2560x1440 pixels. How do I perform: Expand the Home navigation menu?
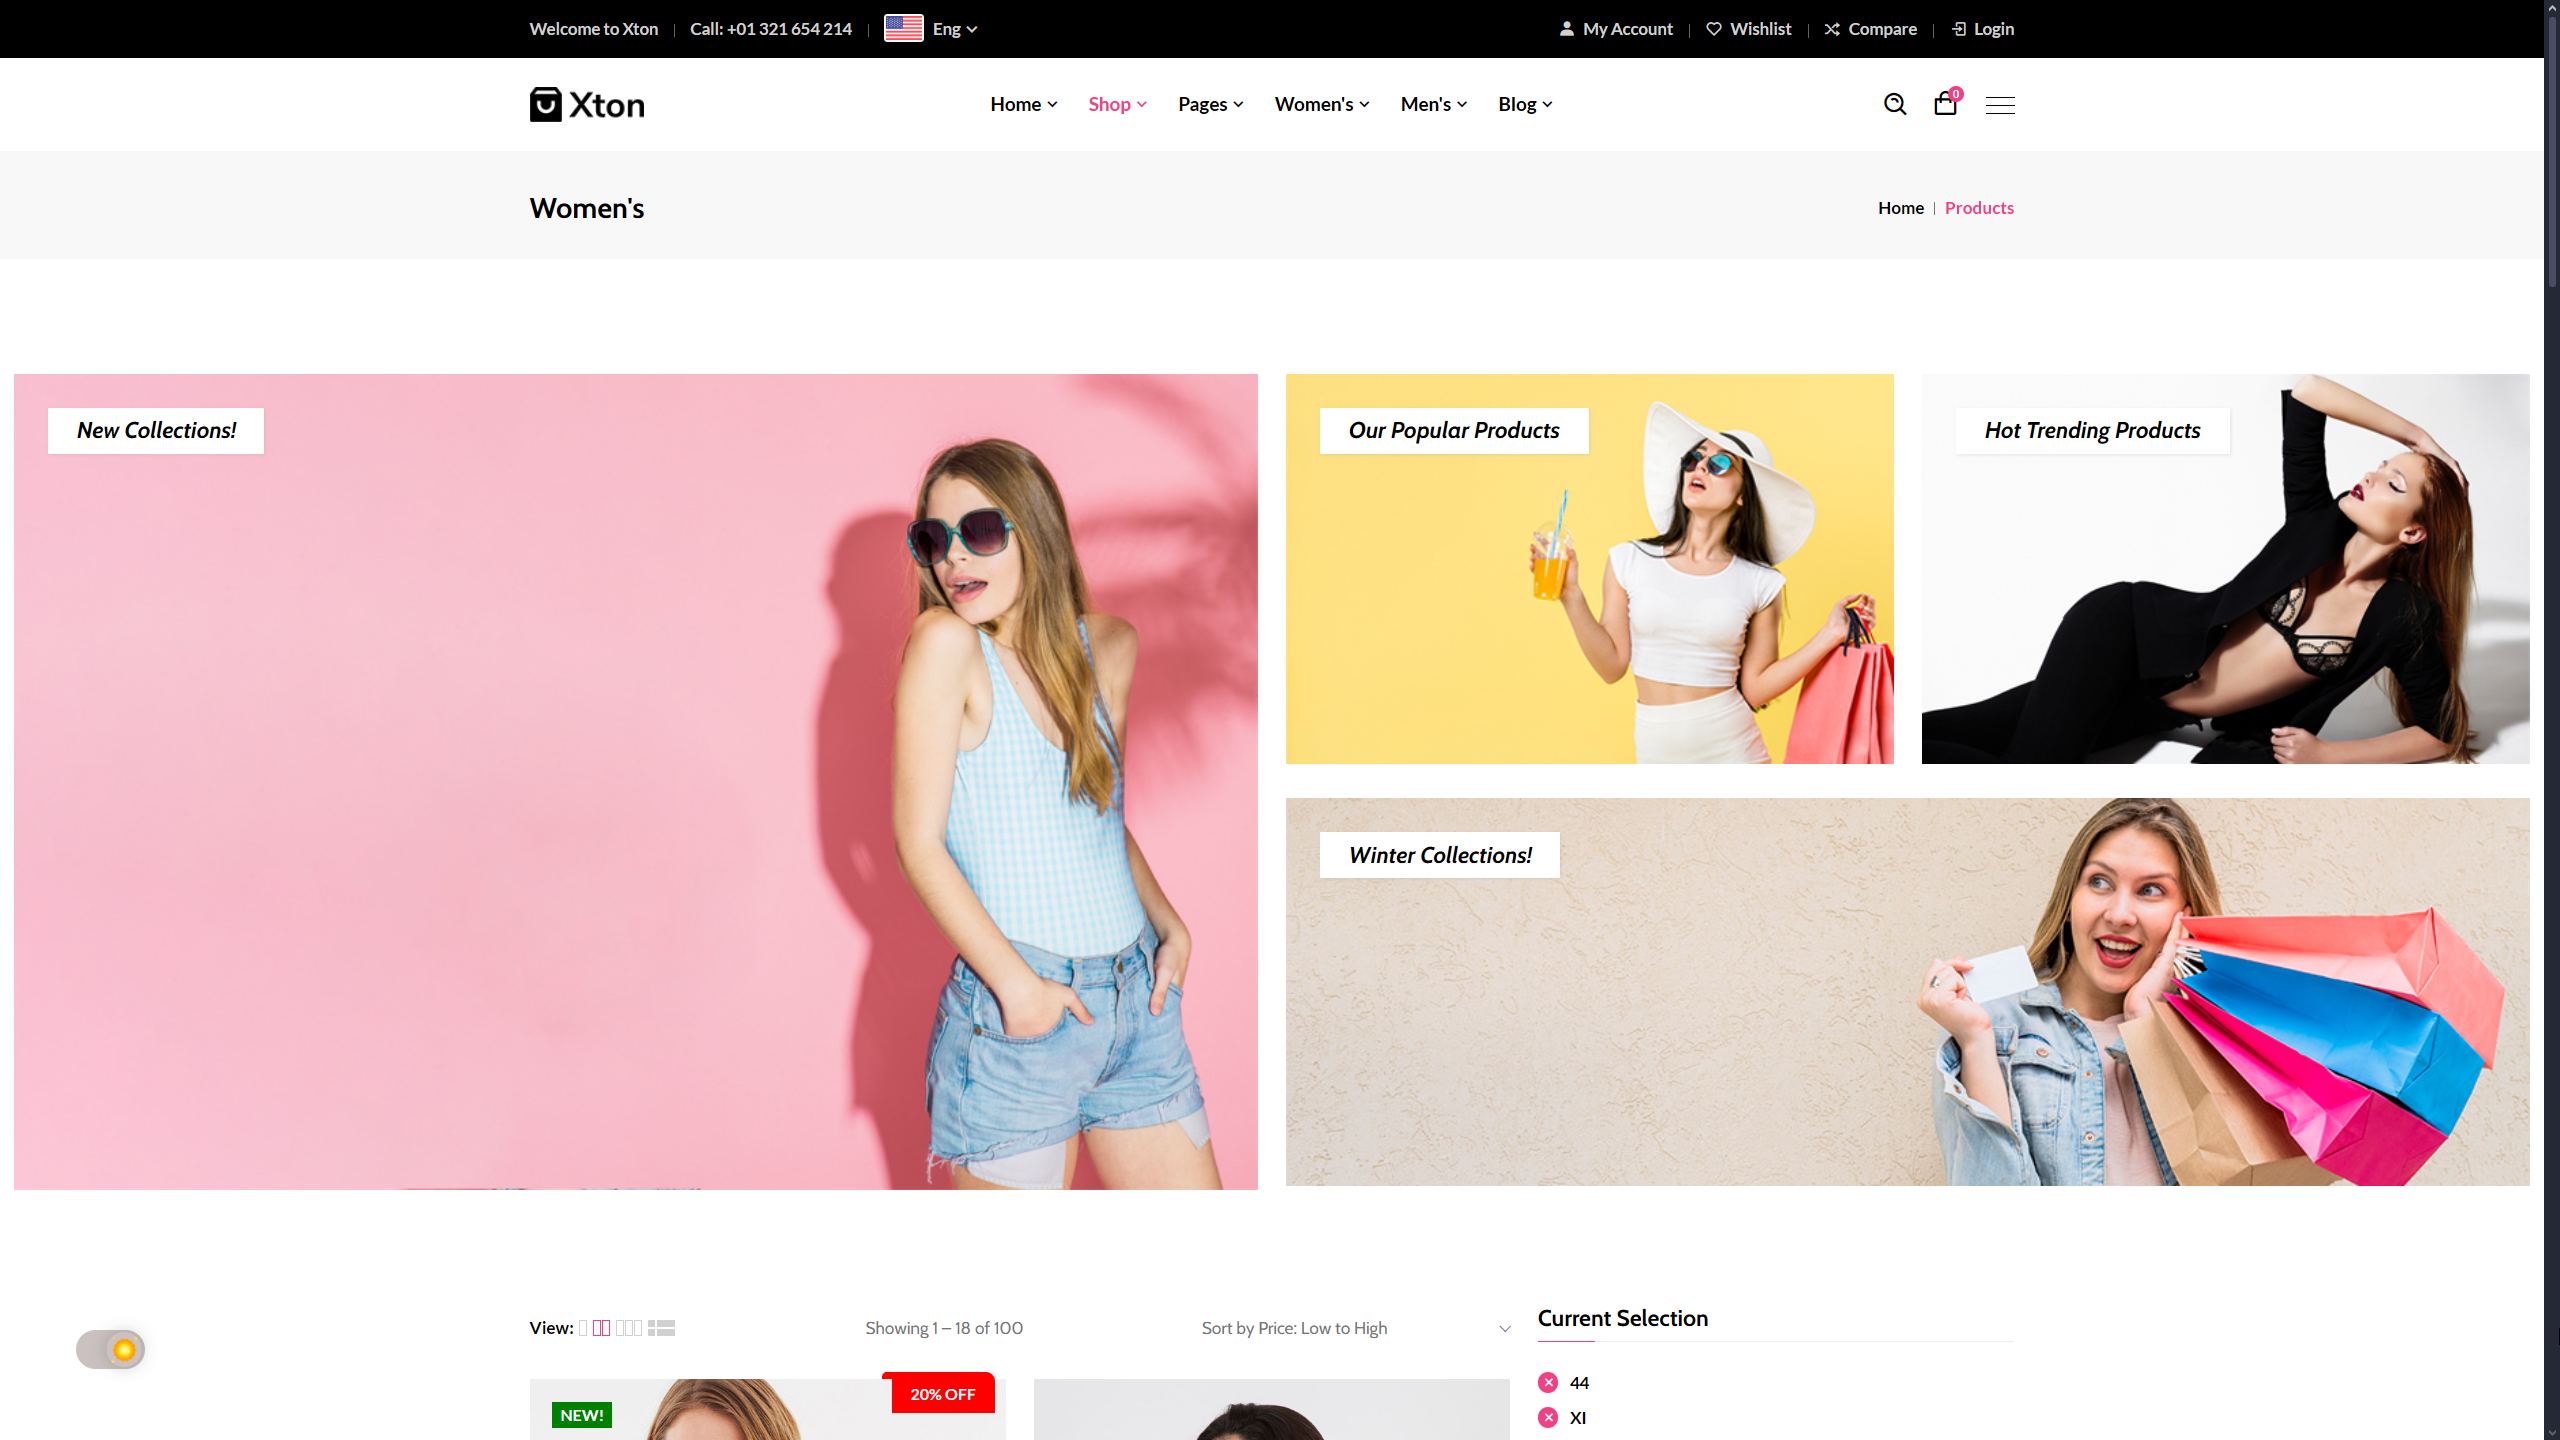pyautogui.click(x=1023, y=104)
